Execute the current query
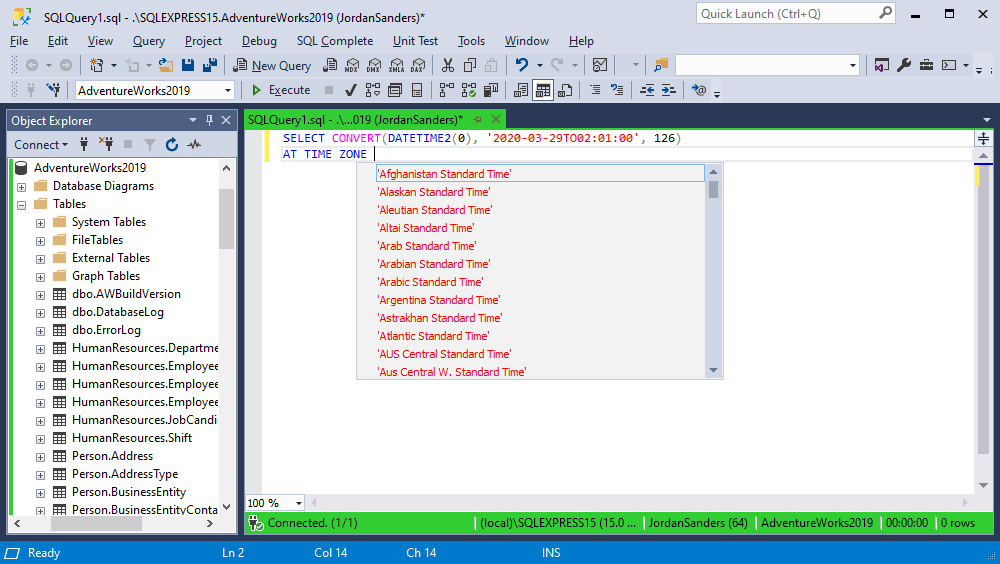Screen dimensions: 1000x564 281,90
